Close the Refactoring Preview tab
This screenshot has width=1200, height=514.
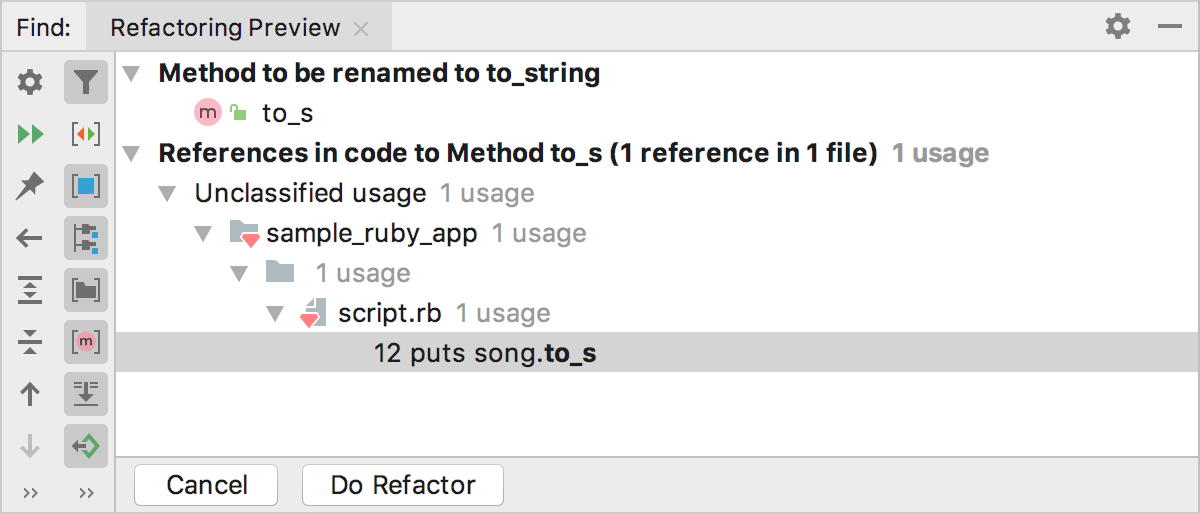pyautogui.click(x=361, y=29)
